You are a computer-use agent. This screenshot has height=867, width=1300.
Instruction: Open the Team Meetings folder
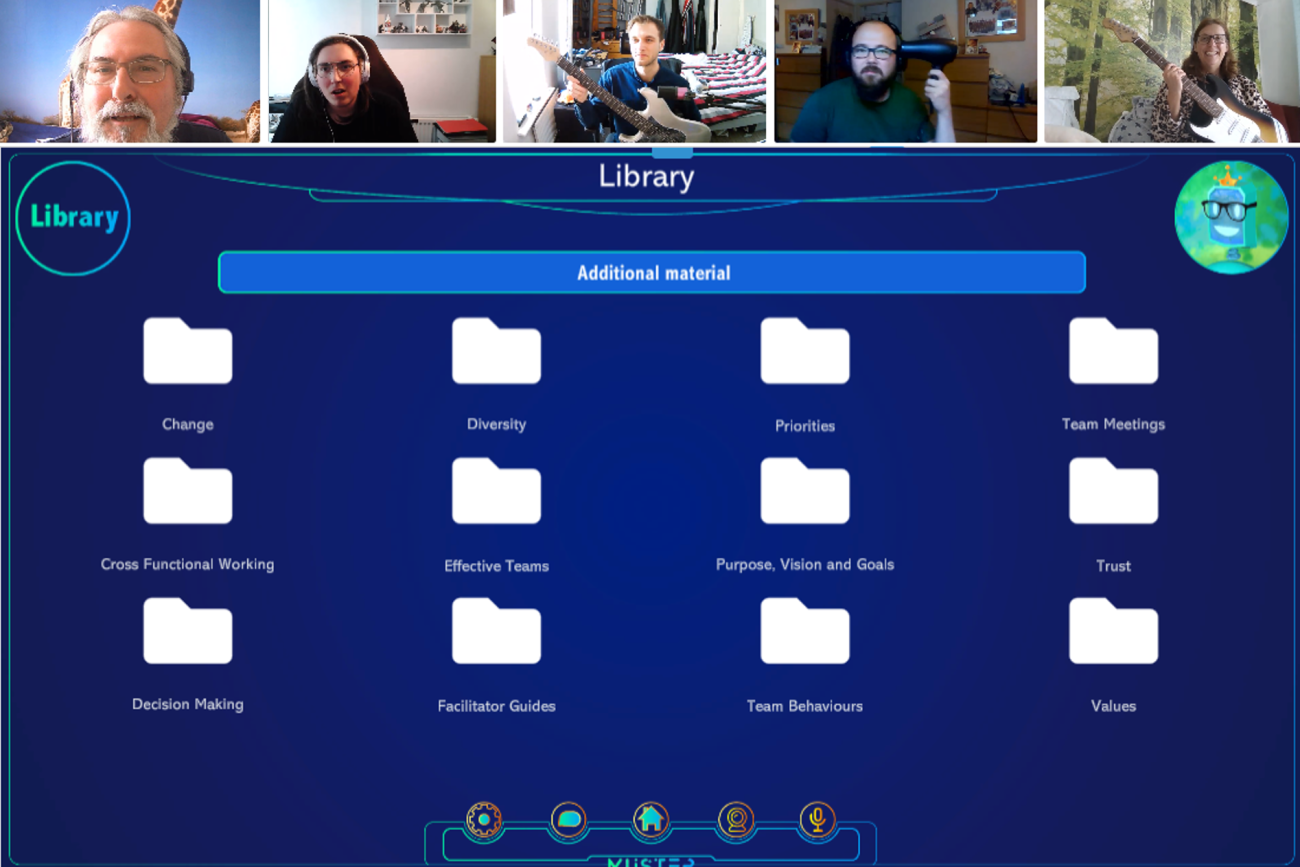(1113, 352)
